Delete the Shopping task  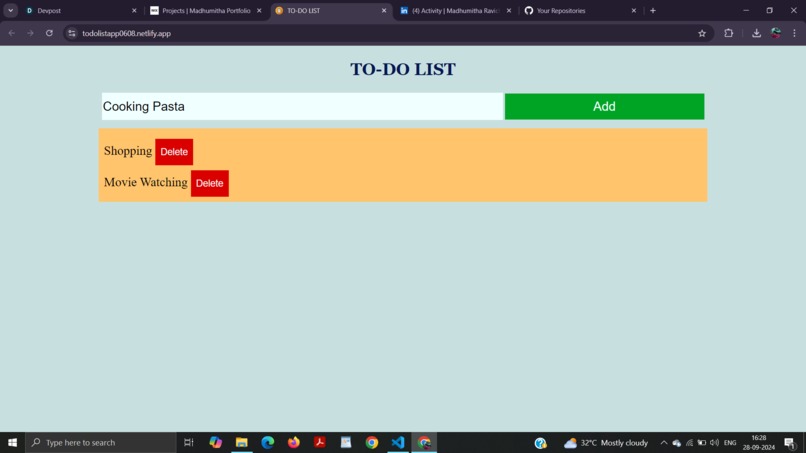174,152
